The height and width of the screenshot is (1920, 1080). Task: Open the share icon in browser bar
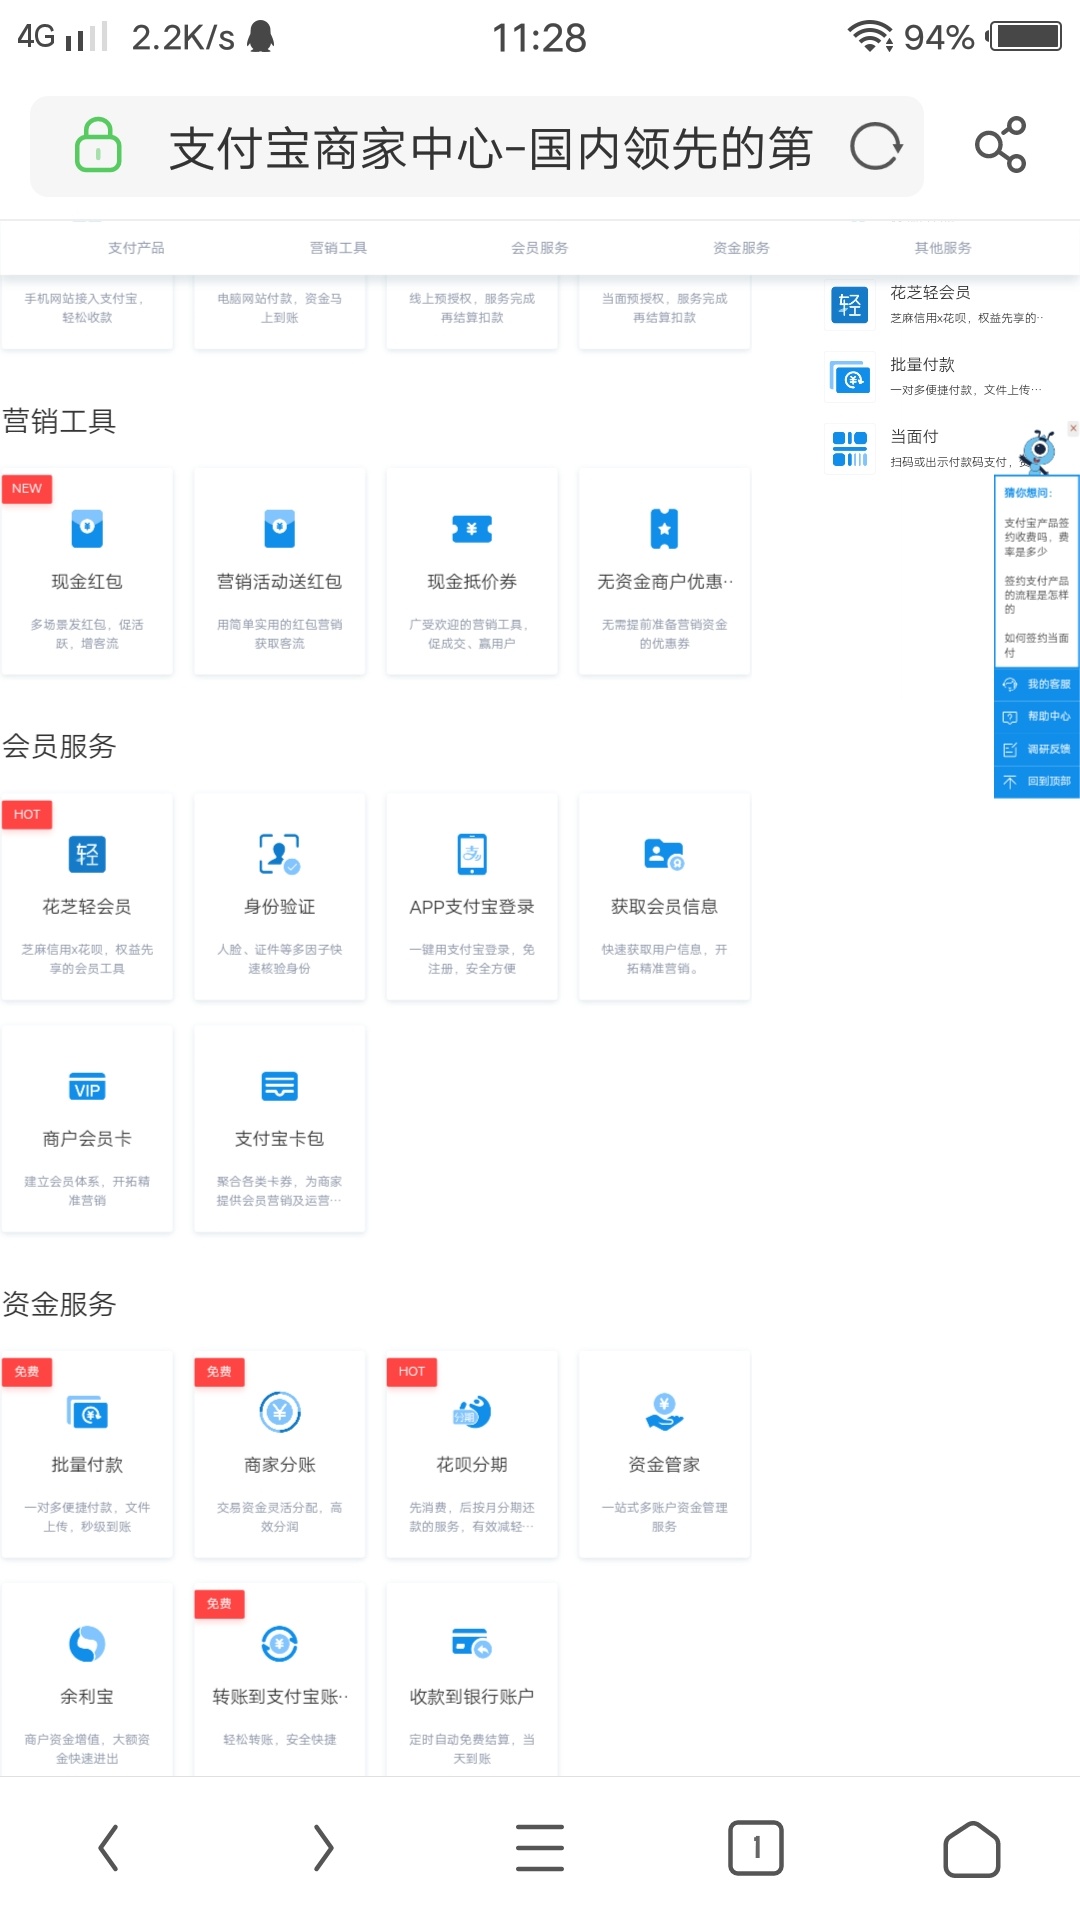coord(1001,145)
